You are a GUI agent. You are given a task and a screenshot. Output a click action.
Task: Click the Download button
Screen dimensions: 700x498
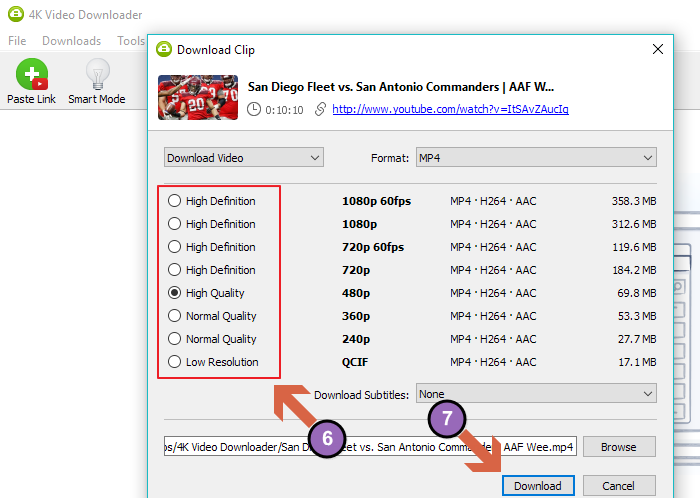538,486
